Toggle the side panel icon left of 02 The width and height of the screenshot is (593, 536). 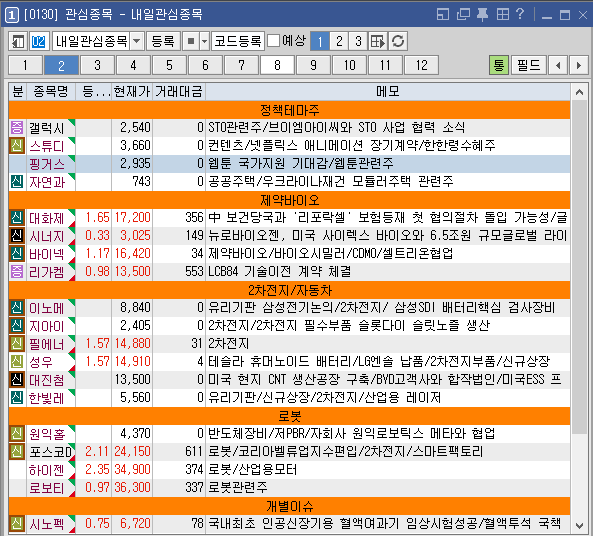18,41
